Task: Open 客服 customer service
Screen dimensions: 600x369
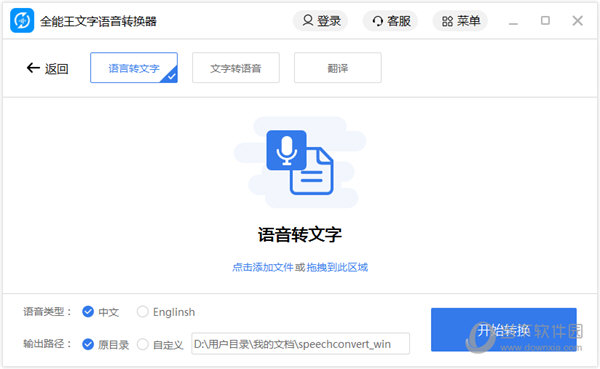Action: (390, 21)
